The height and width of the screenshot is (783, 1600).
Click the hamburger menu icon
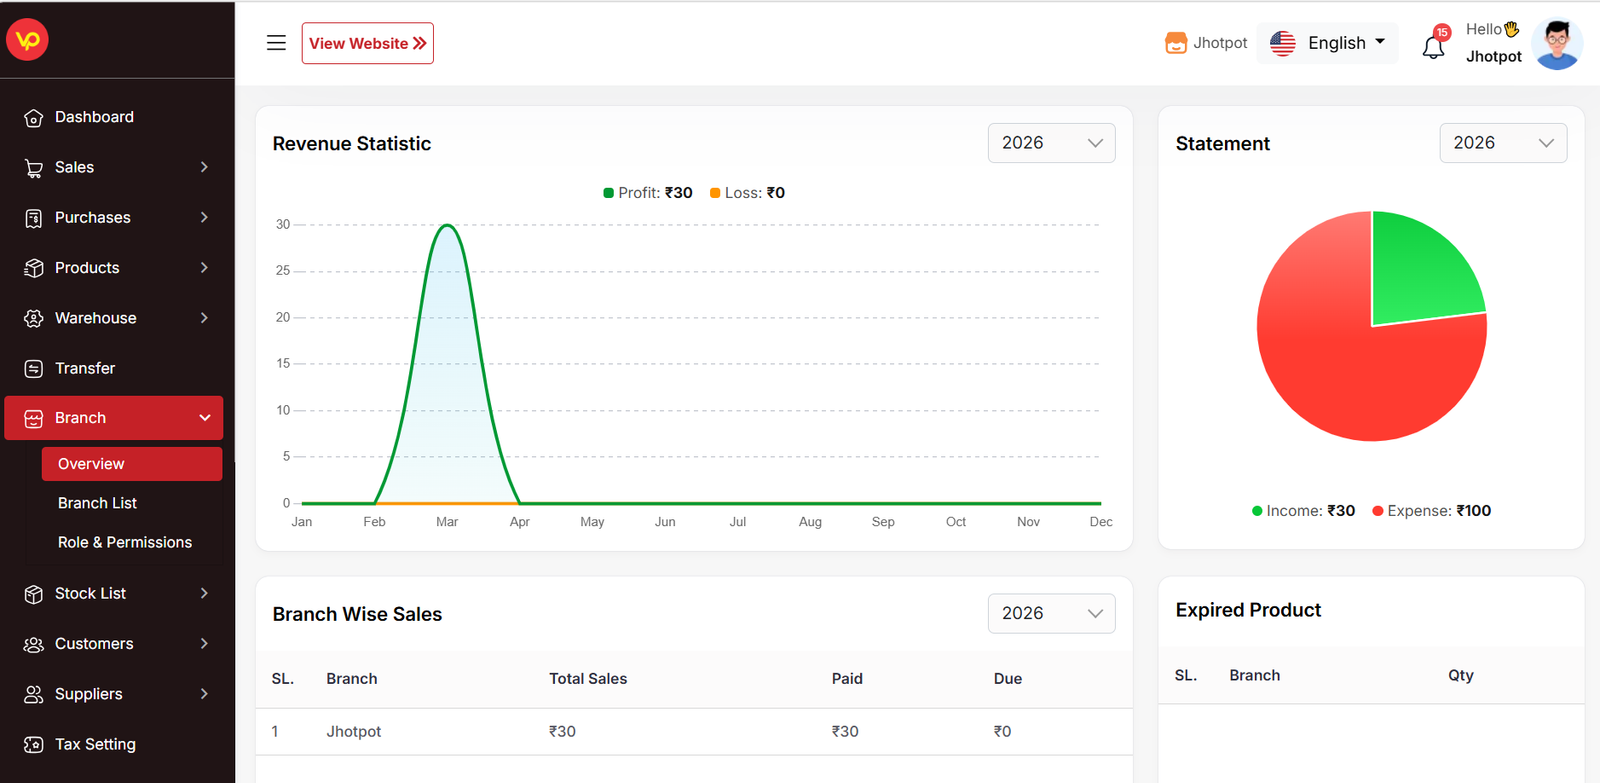[x=276, y=43]
